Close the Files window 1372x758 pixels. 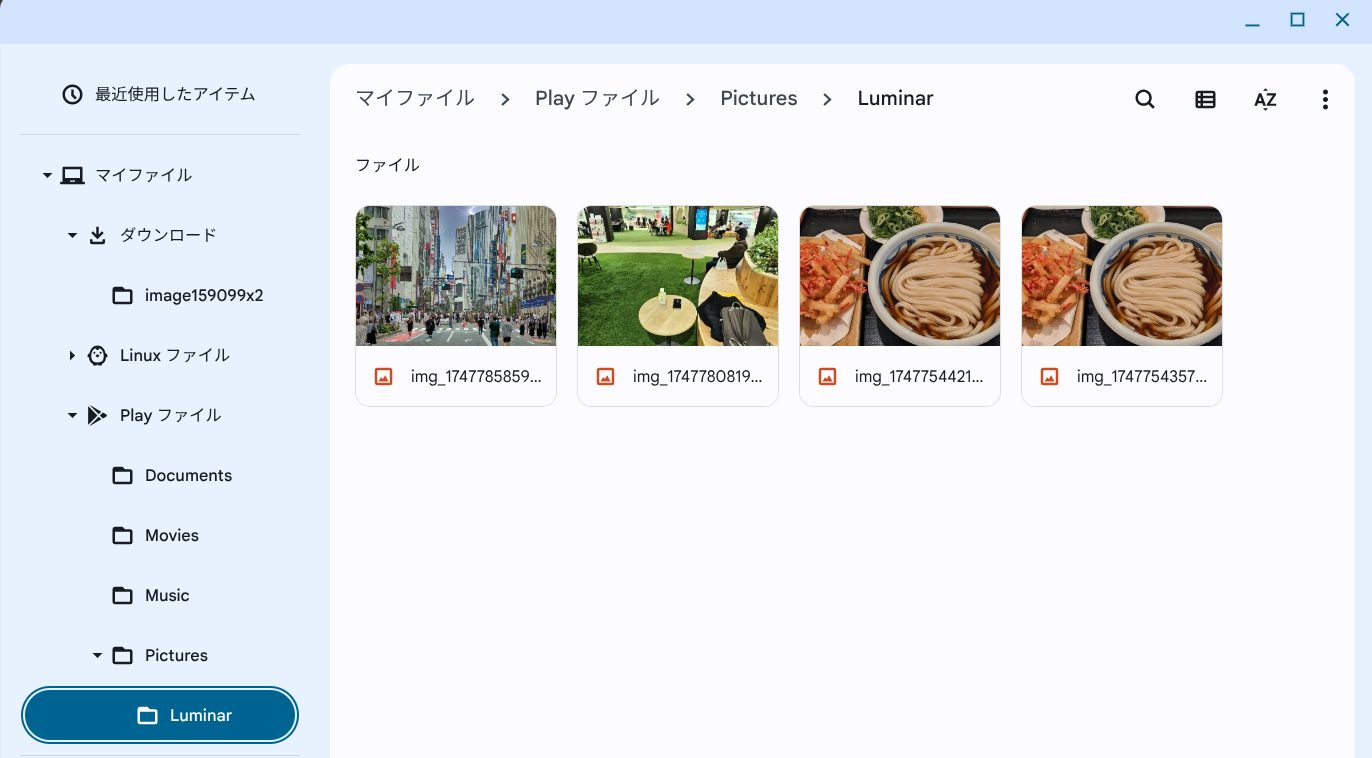(x=1342, y=20)
